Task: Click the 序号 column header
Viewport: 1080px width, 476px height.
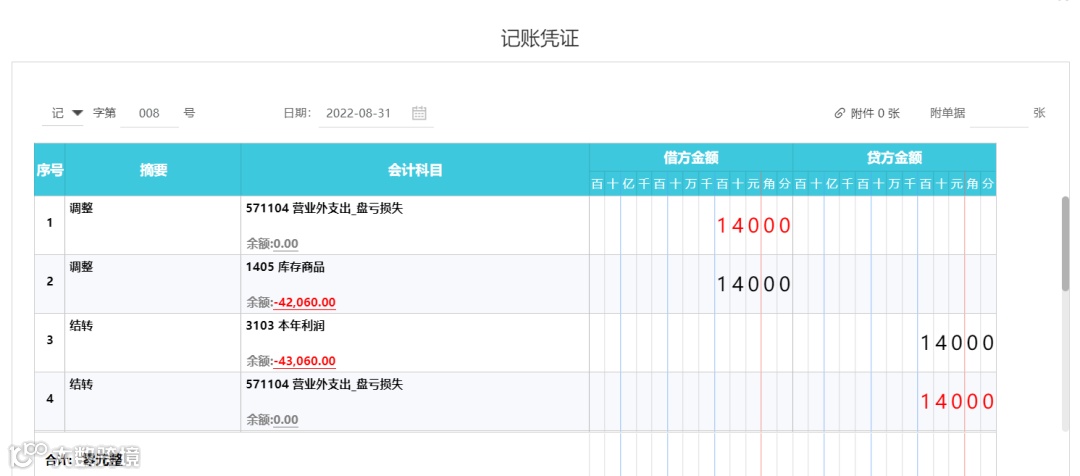Action: tap(50, 170)
